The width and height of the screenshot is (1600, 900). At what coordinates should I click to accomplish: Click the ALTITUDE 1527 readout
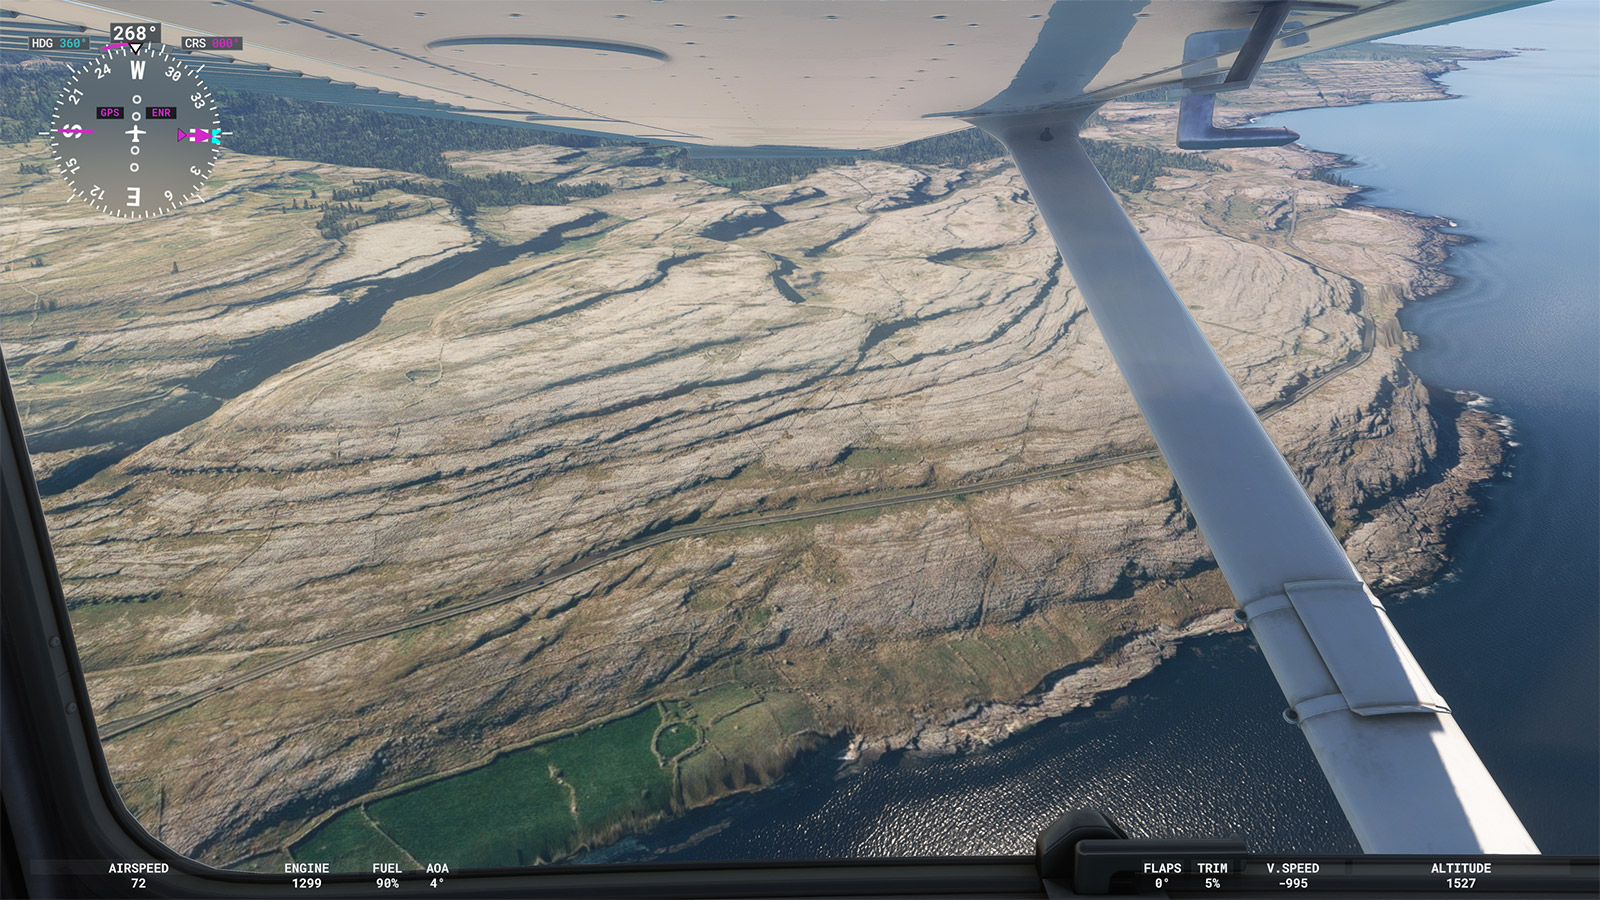pos(1460,876)
